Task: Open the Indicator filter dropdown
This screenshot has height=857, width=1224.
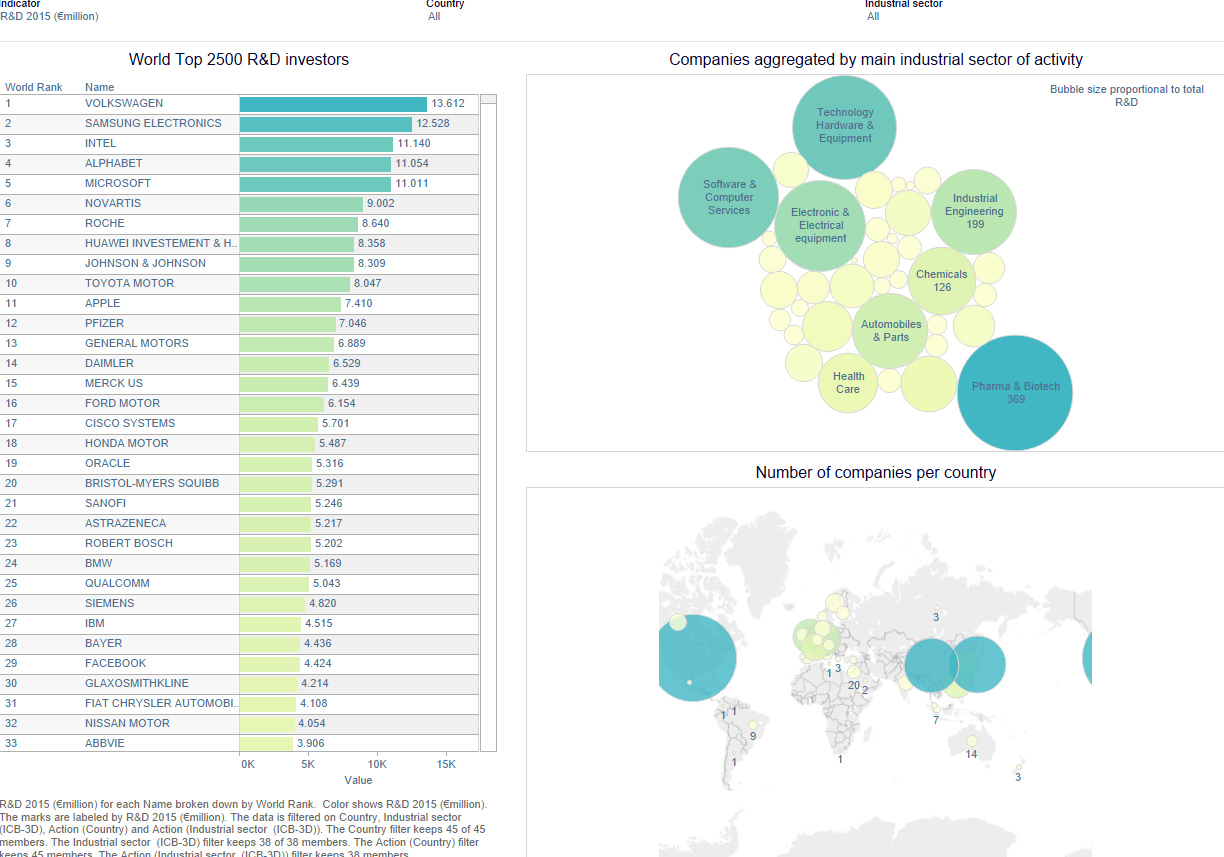Action: coord(50,17)
